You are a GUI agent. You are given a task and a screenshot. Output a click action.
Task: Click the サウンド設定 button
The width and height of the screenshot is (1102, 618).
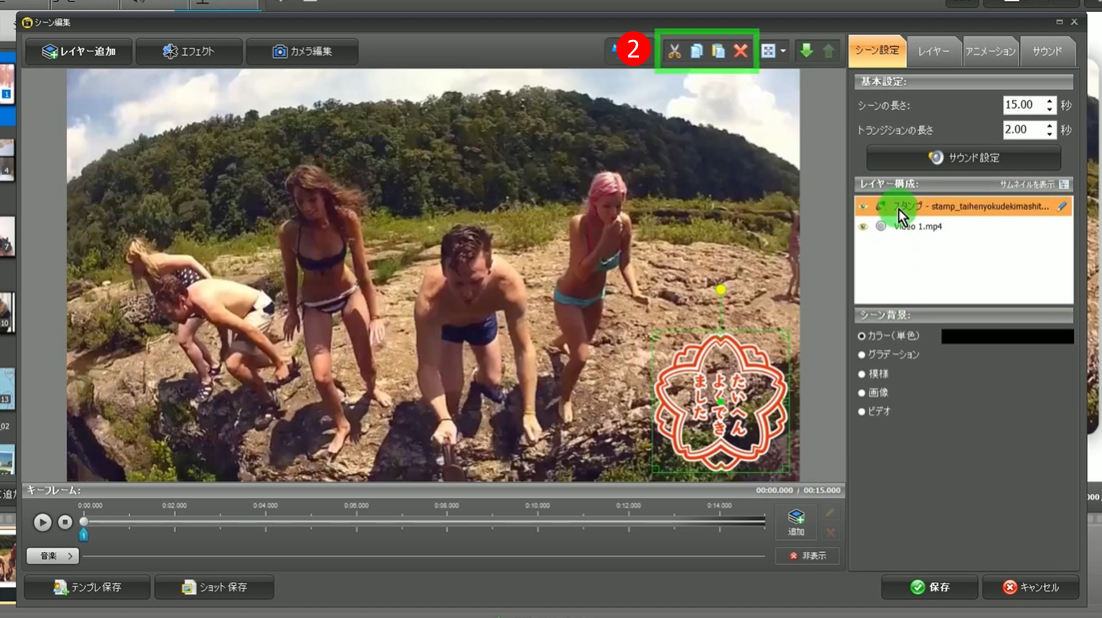tap(963, 158)
